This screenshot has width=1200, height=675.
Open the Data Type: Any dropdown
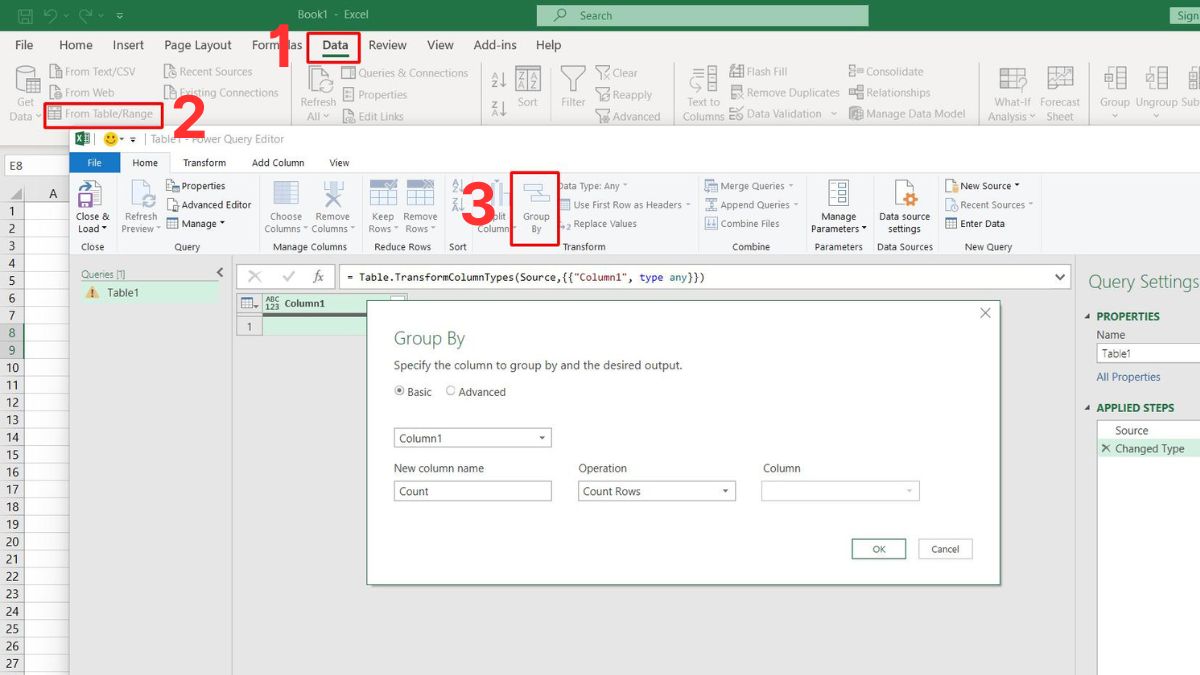point(592,186)
